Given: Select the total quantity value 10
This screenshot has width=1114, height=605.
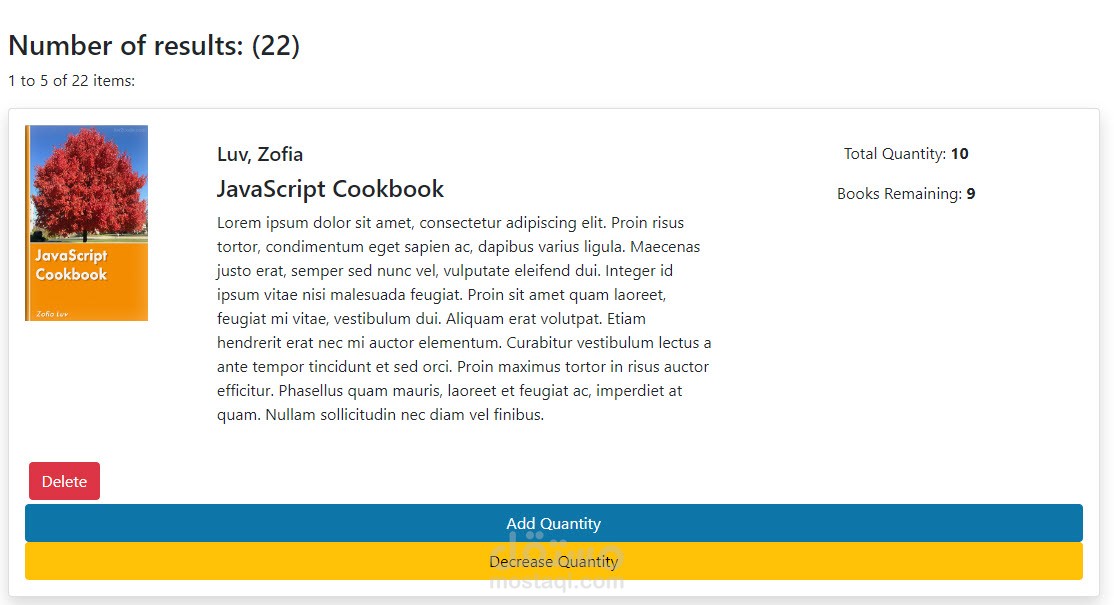Looking at the screenshot, I should [960, 154].
